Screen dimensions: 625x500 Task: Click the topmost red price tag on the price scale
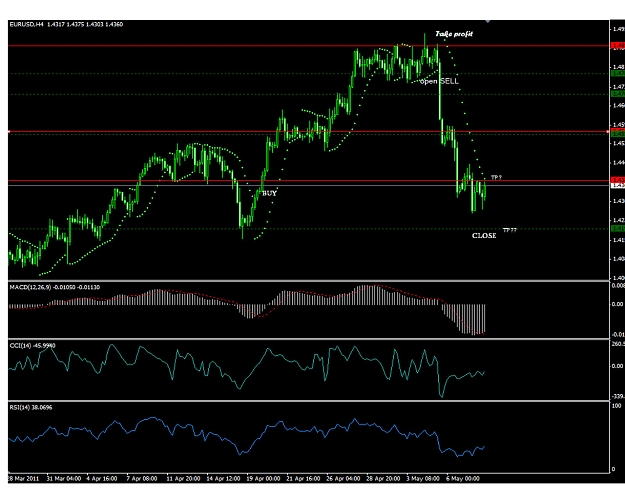(x=618, y=46)
